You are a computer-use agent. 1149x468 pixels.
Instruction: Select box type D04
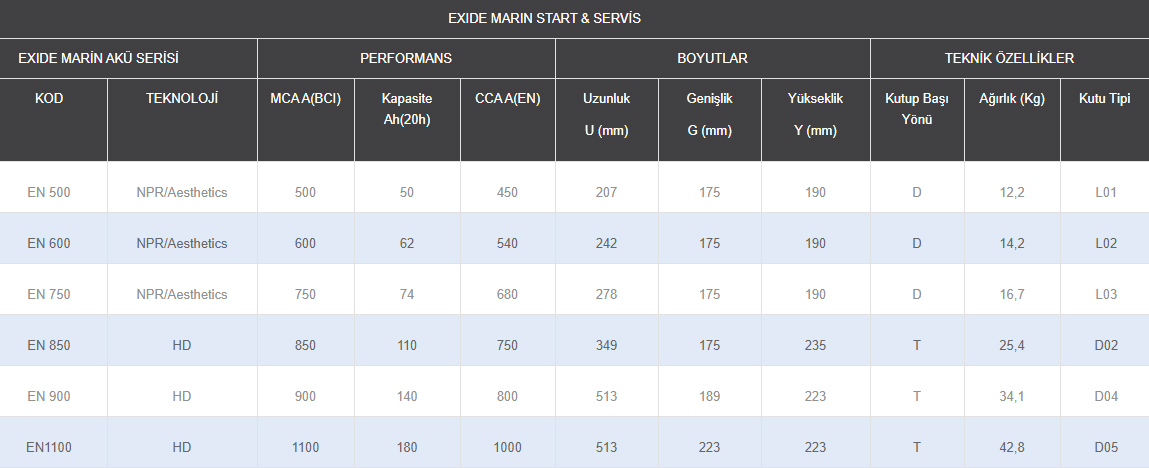[x=1106, y=396]
